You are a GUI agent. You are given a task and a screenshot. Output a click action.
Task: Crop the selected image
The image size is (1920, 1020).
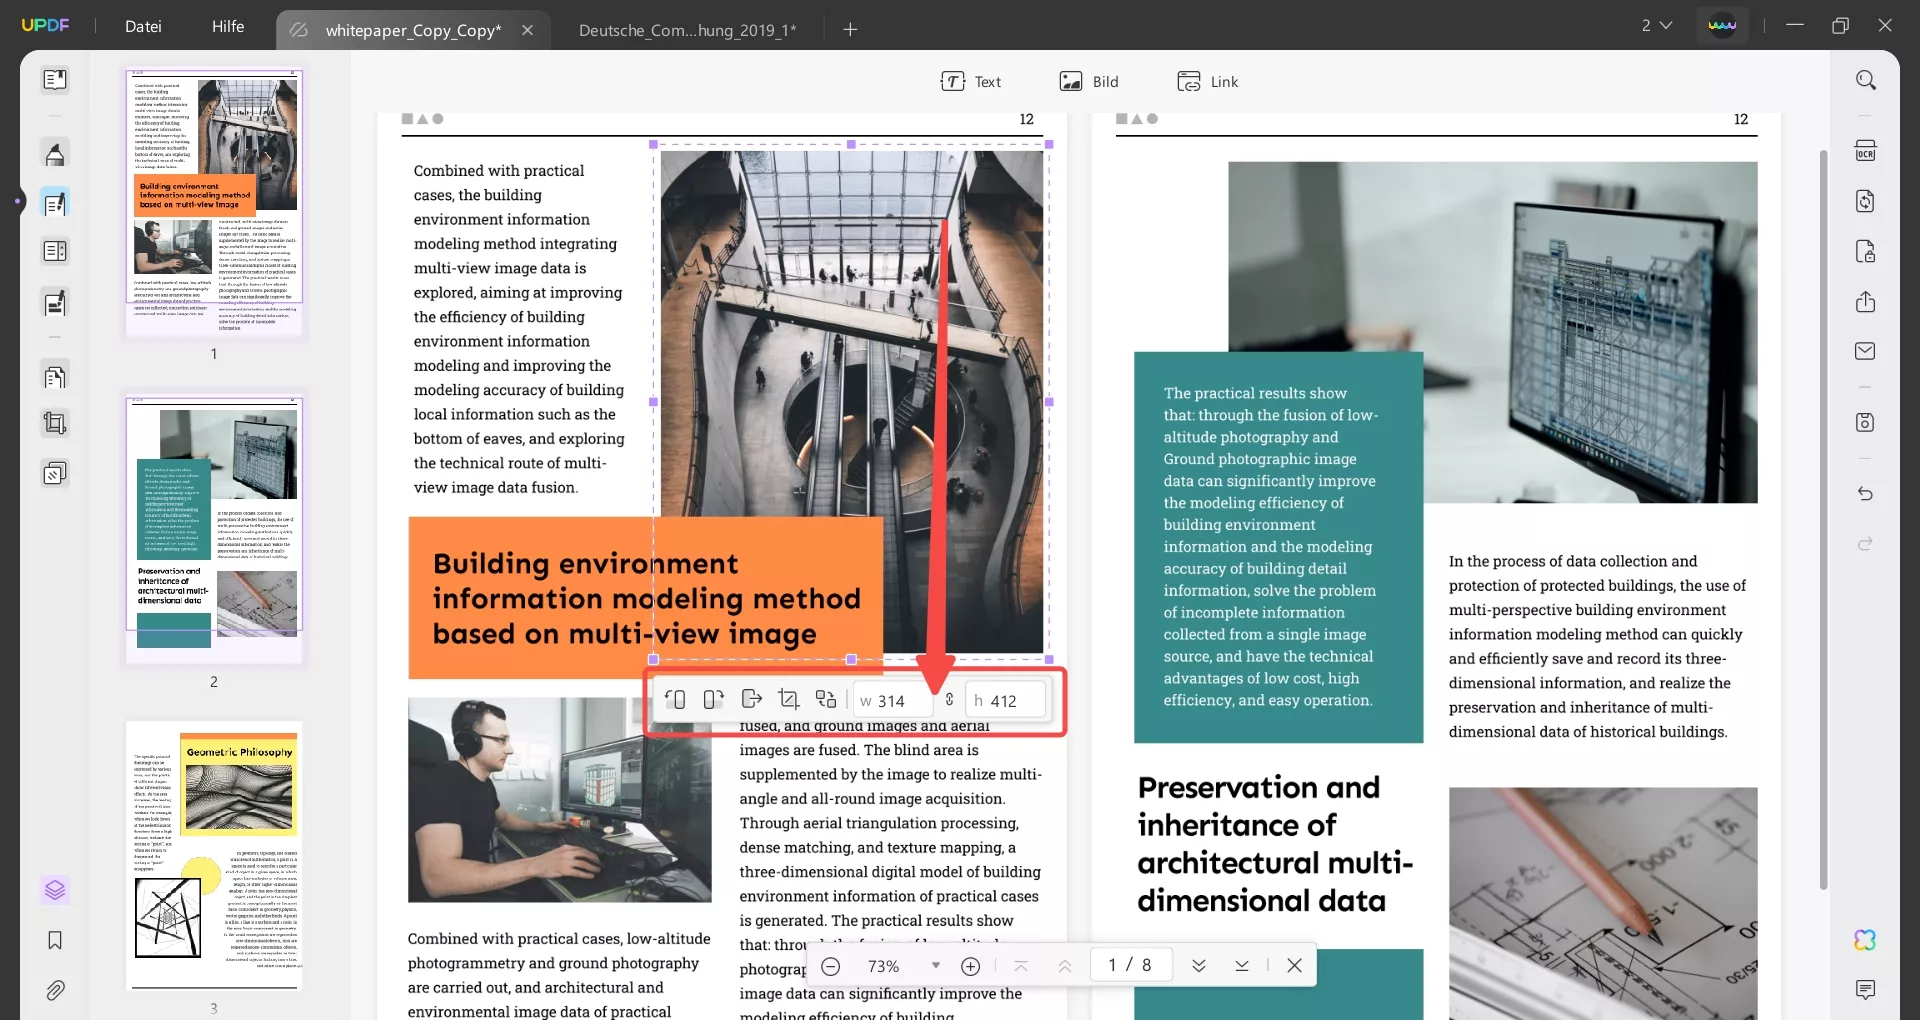[789, 699]
